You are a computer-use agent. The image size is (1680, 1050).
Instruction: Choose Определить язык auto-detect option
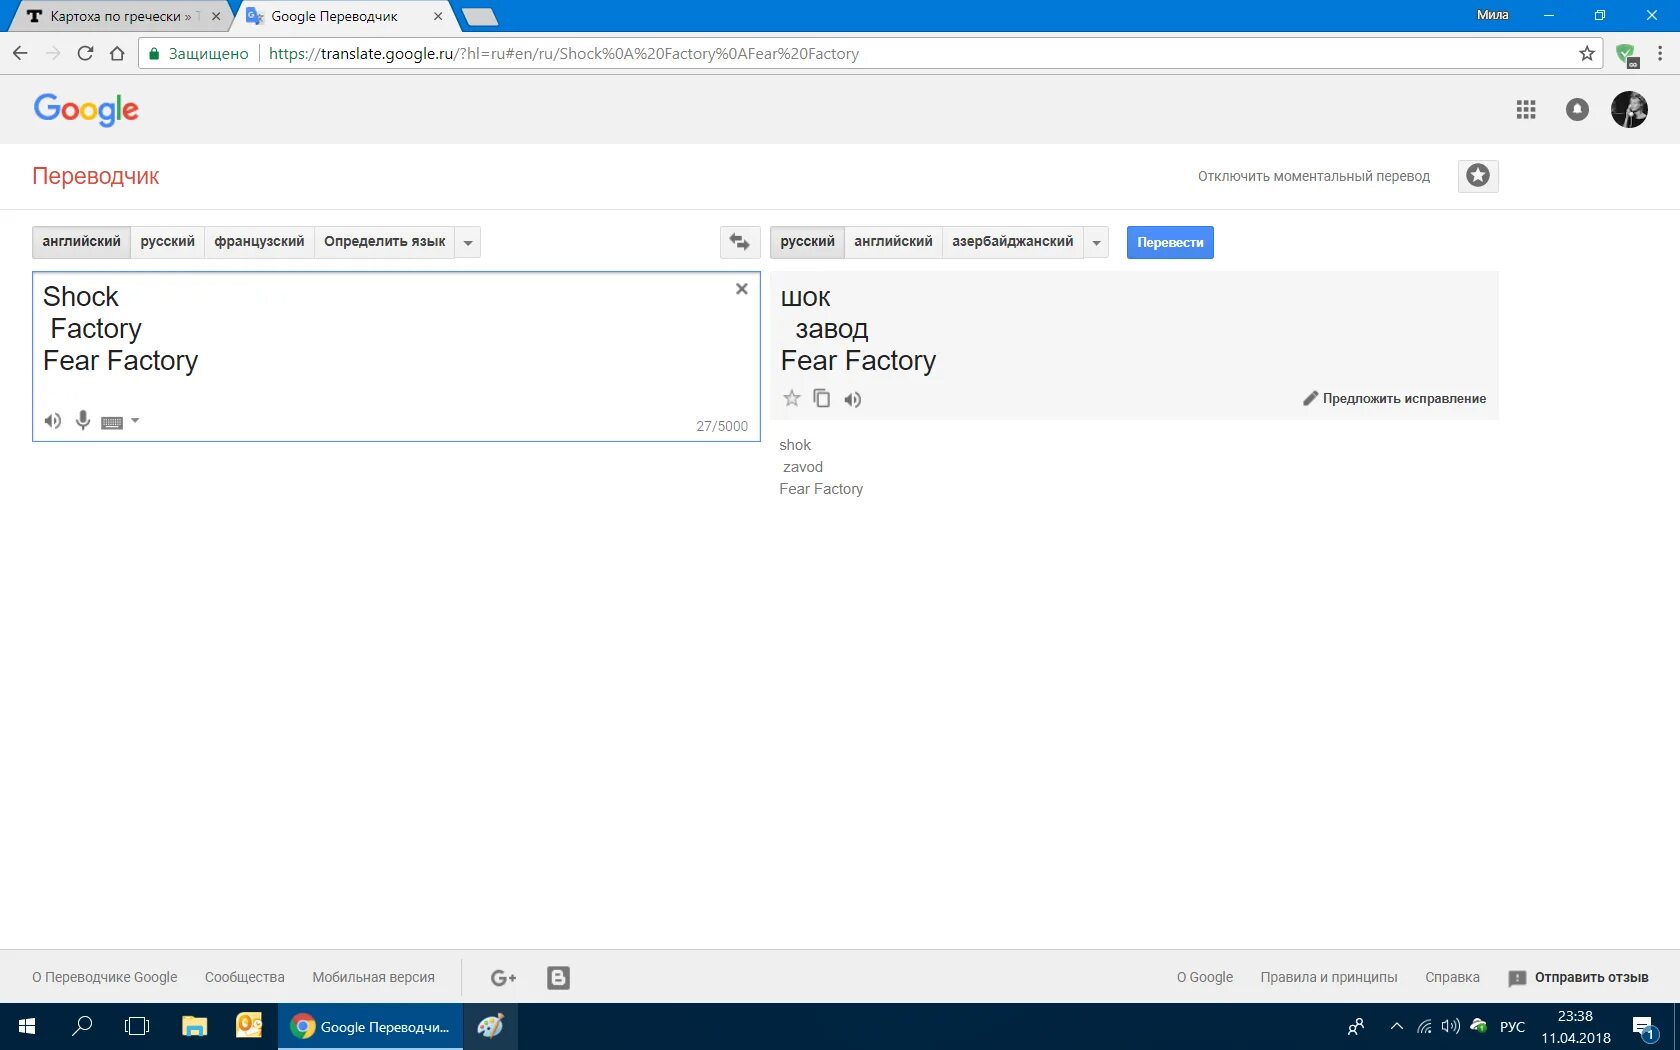coord(385,242)
